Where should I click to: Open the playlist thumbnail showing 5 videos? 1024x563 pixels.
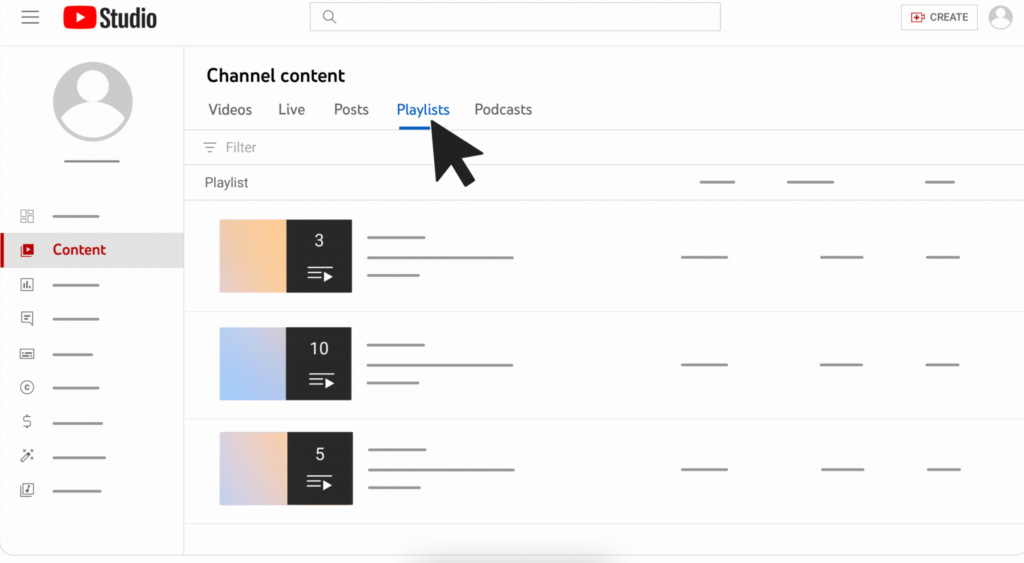pyautogui.click(x=286, y=468)
